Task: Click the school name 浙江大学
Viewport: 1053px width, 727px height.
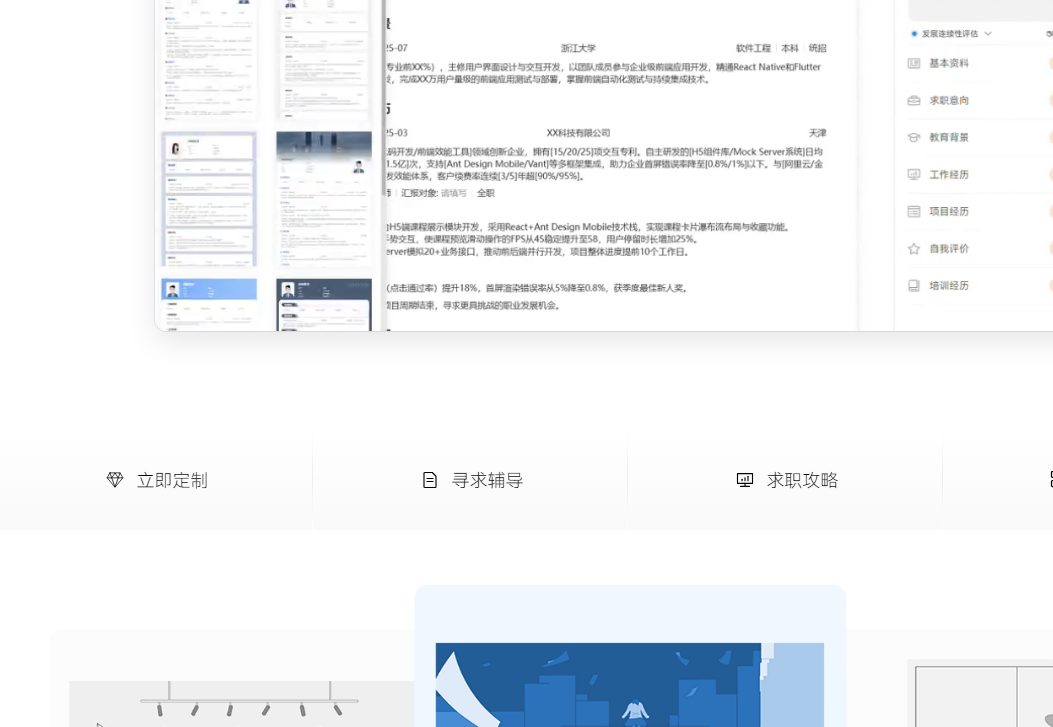Action: (578, 48)
